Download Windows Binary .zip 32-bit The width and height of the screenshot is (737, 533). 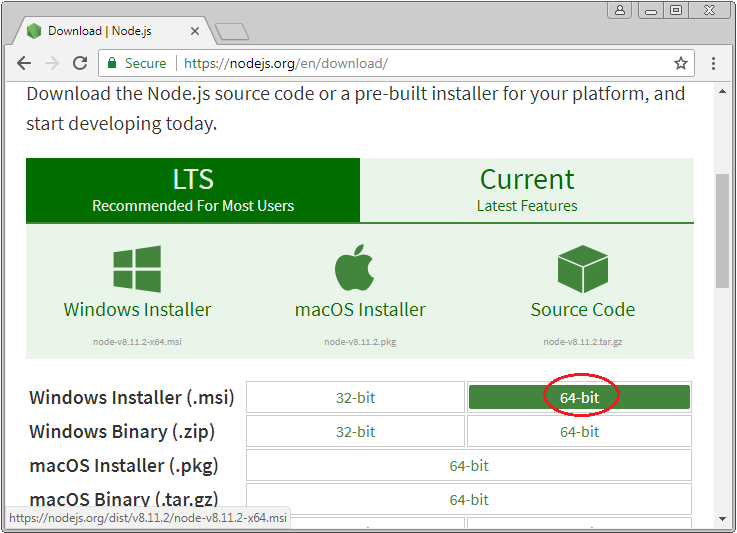tap(355, 431)
